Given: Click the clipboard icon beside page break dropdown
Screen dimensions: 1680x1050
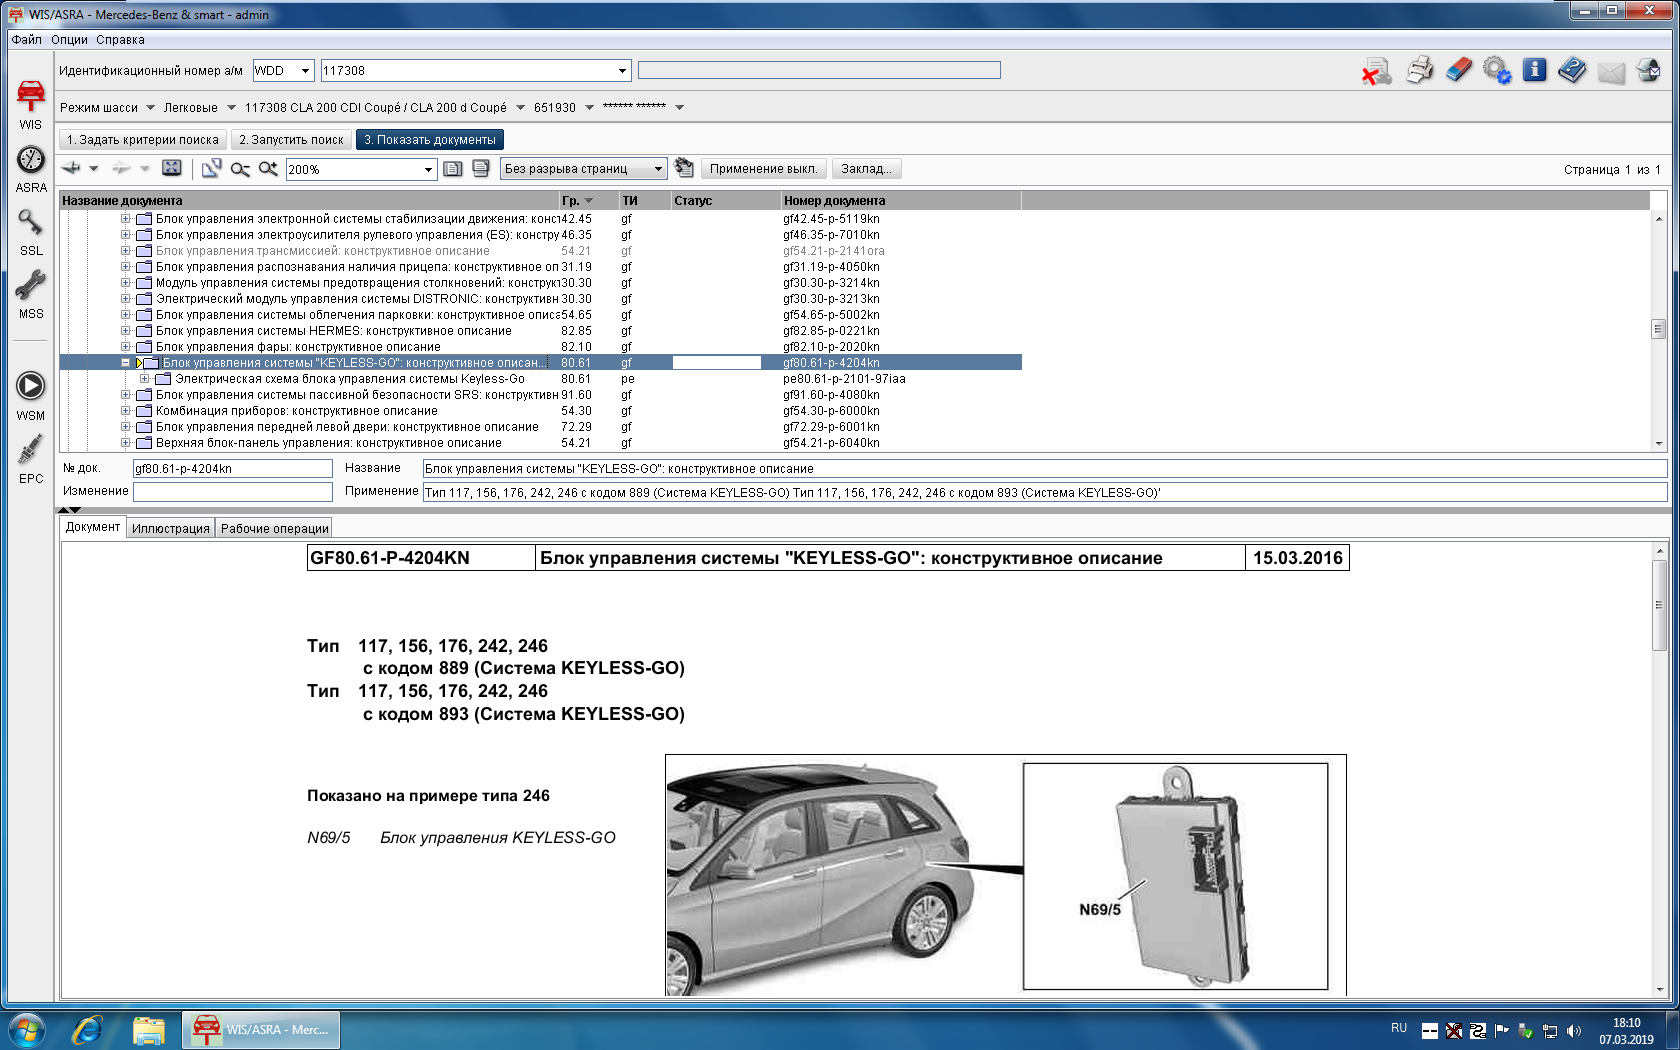Looking at the screenshot, I should [684, 168].
